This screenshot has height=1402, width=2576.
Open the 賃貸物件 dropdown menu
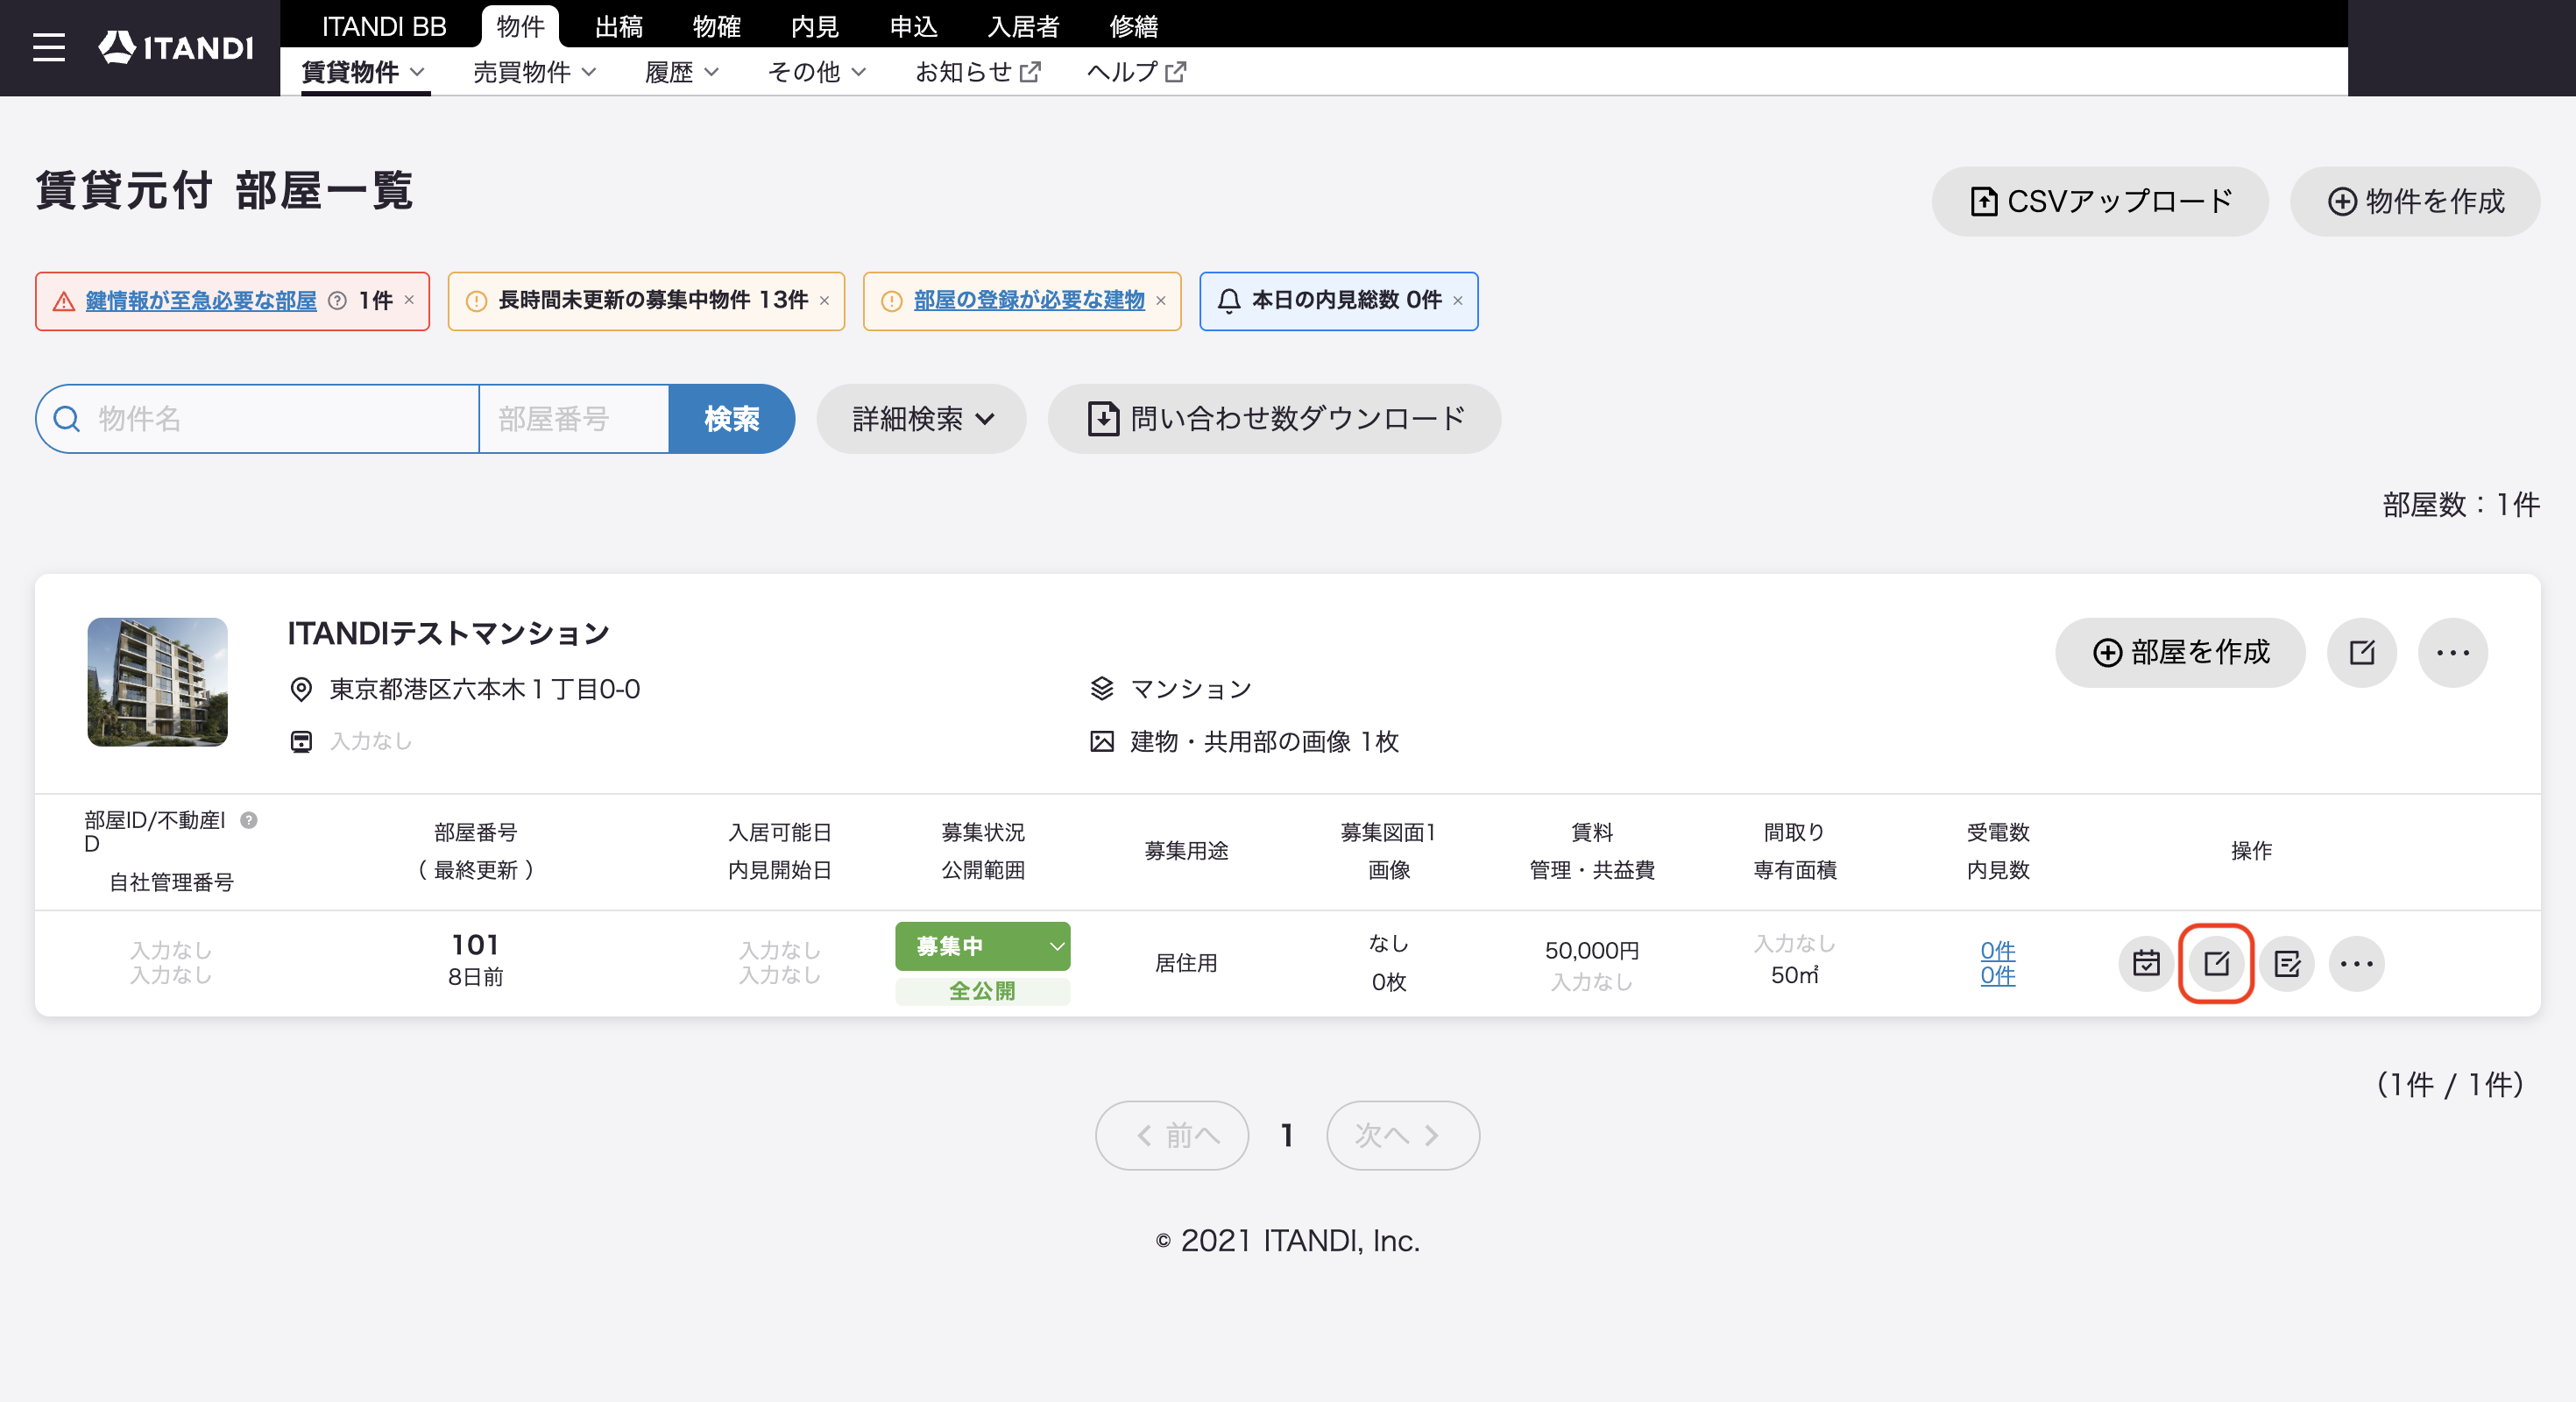point(364,72)
